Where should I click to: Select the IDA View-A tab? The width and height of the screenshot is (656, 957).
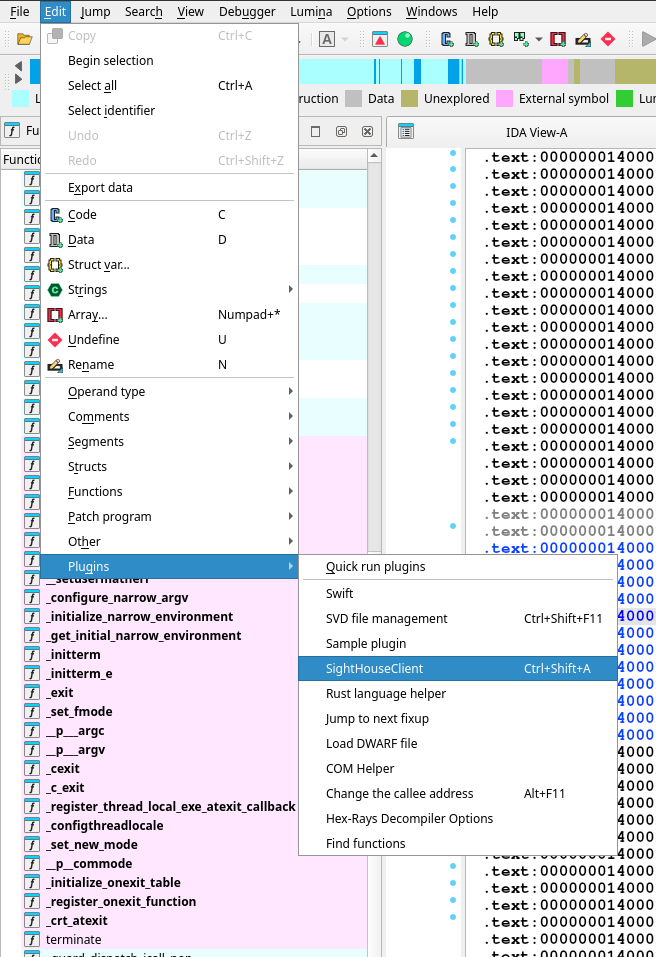536,132
